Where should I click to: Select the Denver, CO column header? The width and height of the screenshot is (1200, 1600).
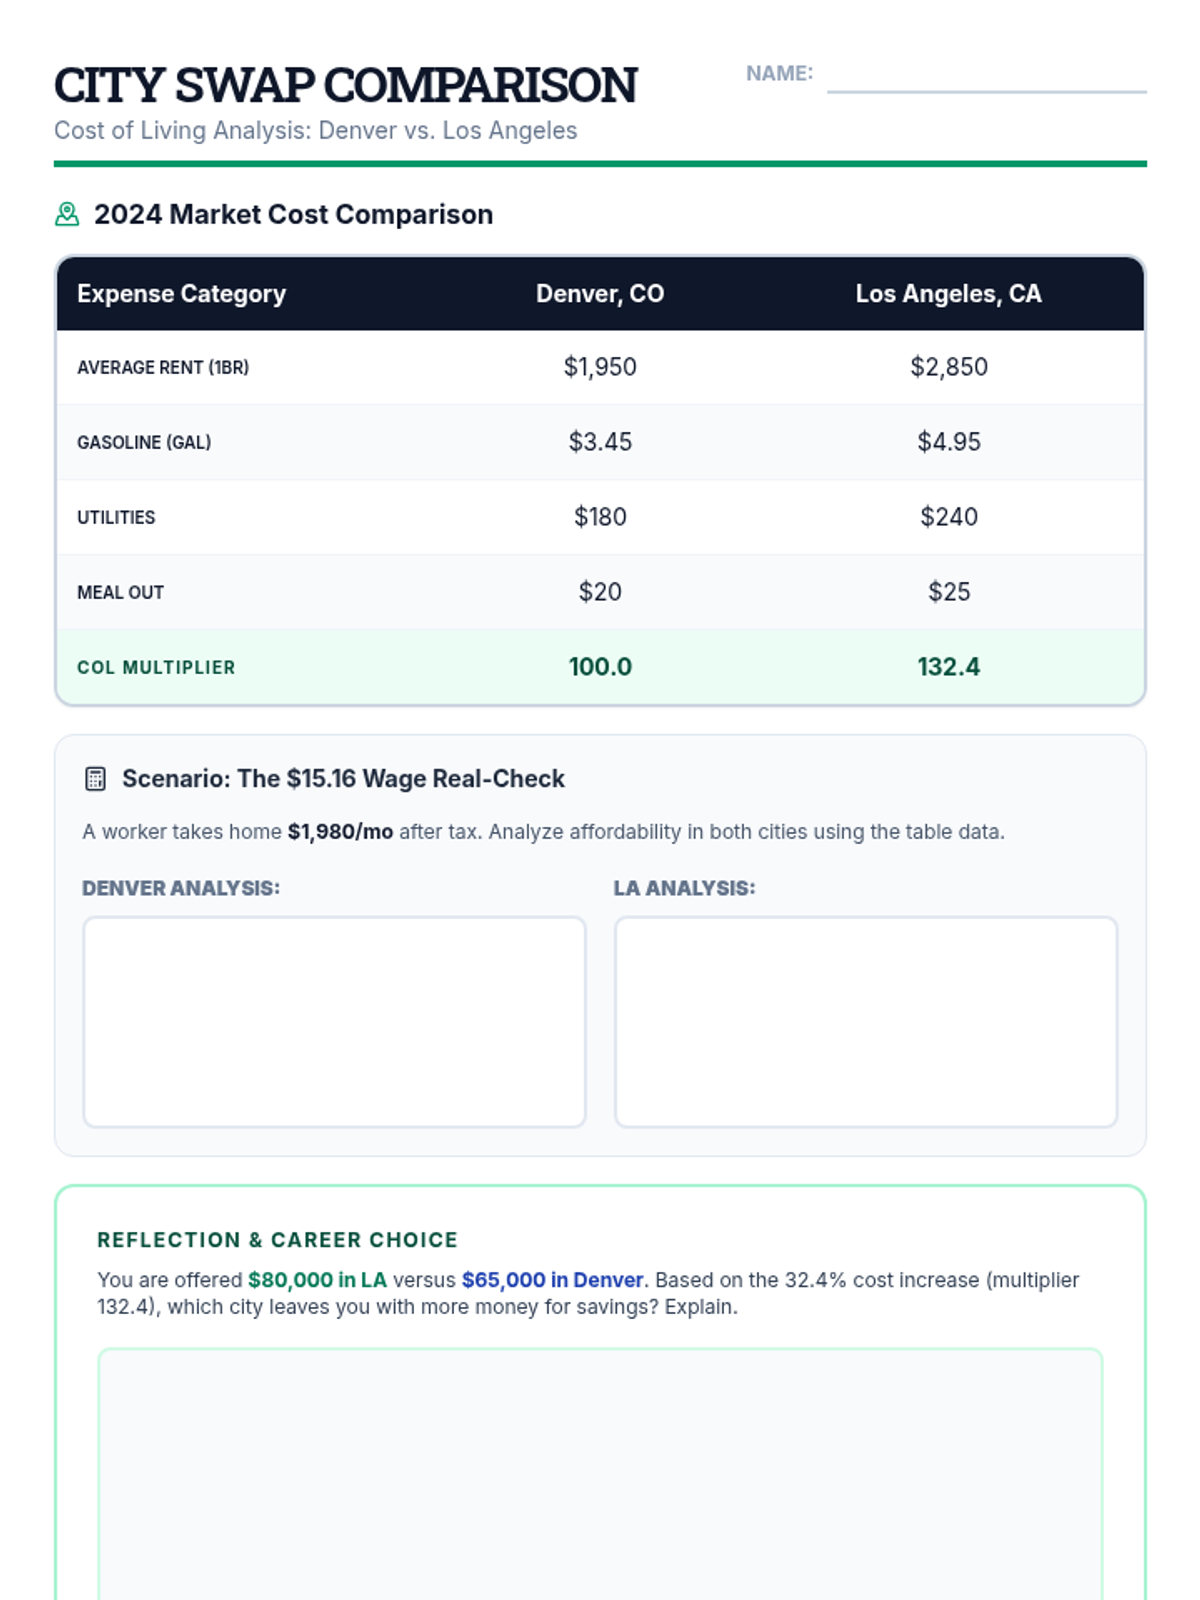pyautogui.click(x=600, y=294)
